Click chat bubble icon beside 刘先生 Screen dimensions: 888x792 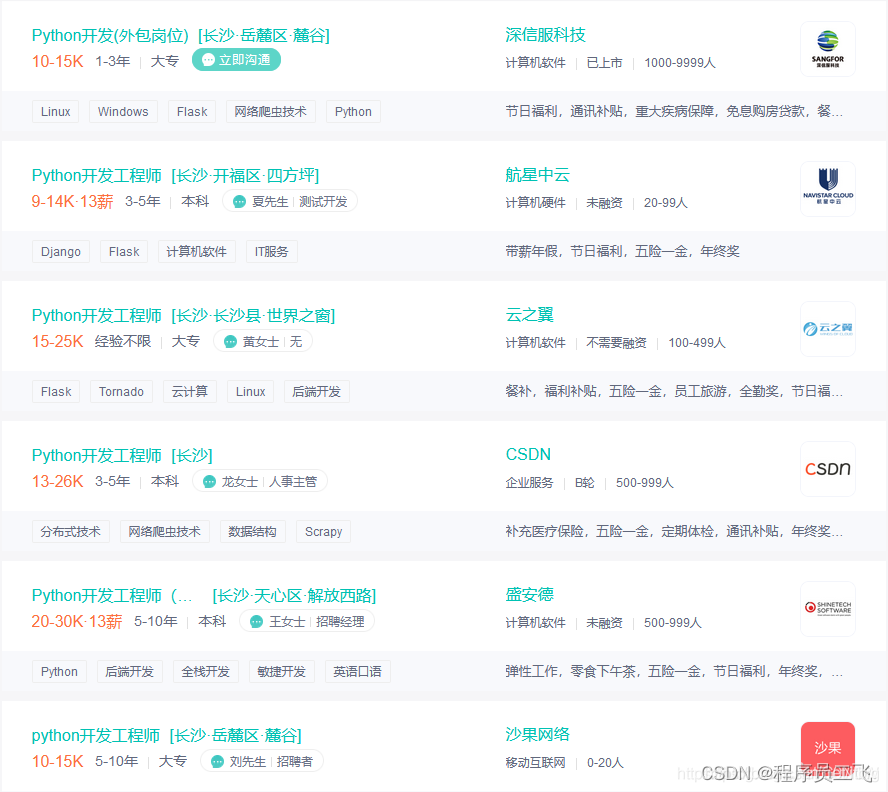217,761
